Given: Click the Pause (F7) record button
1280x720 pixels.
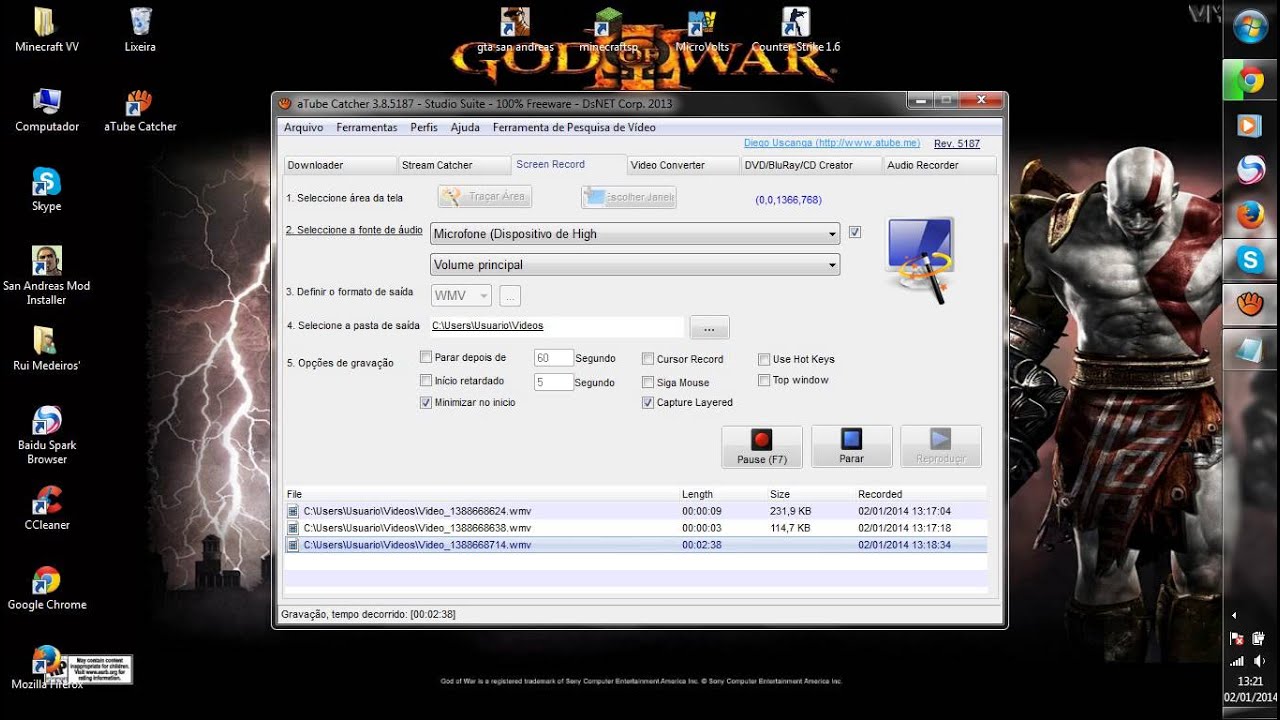Looking at the screenshot, I should [762, 446].
